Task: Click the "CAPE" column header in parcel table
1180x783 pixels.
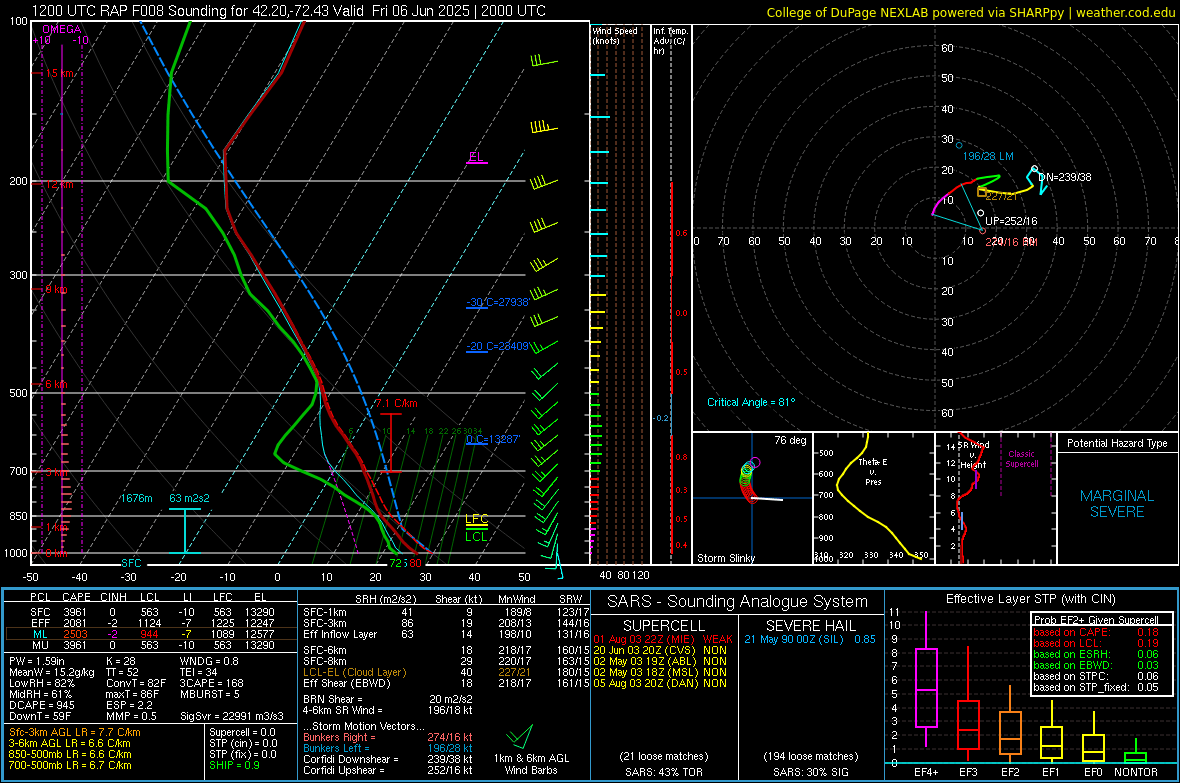Action: coord(76,597)
